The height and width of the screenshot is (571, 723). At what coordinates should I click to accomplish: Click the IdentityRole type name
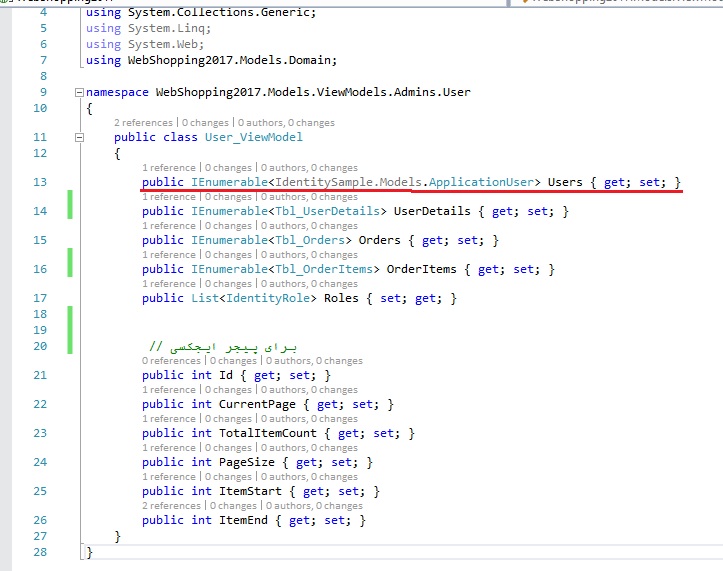coord(268,298)
